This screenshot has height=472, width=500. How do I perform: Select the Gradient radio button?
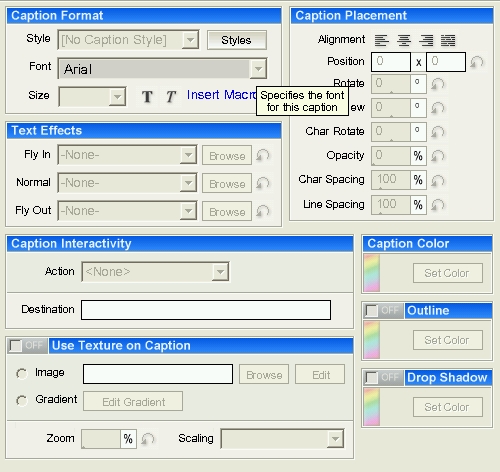22,400
